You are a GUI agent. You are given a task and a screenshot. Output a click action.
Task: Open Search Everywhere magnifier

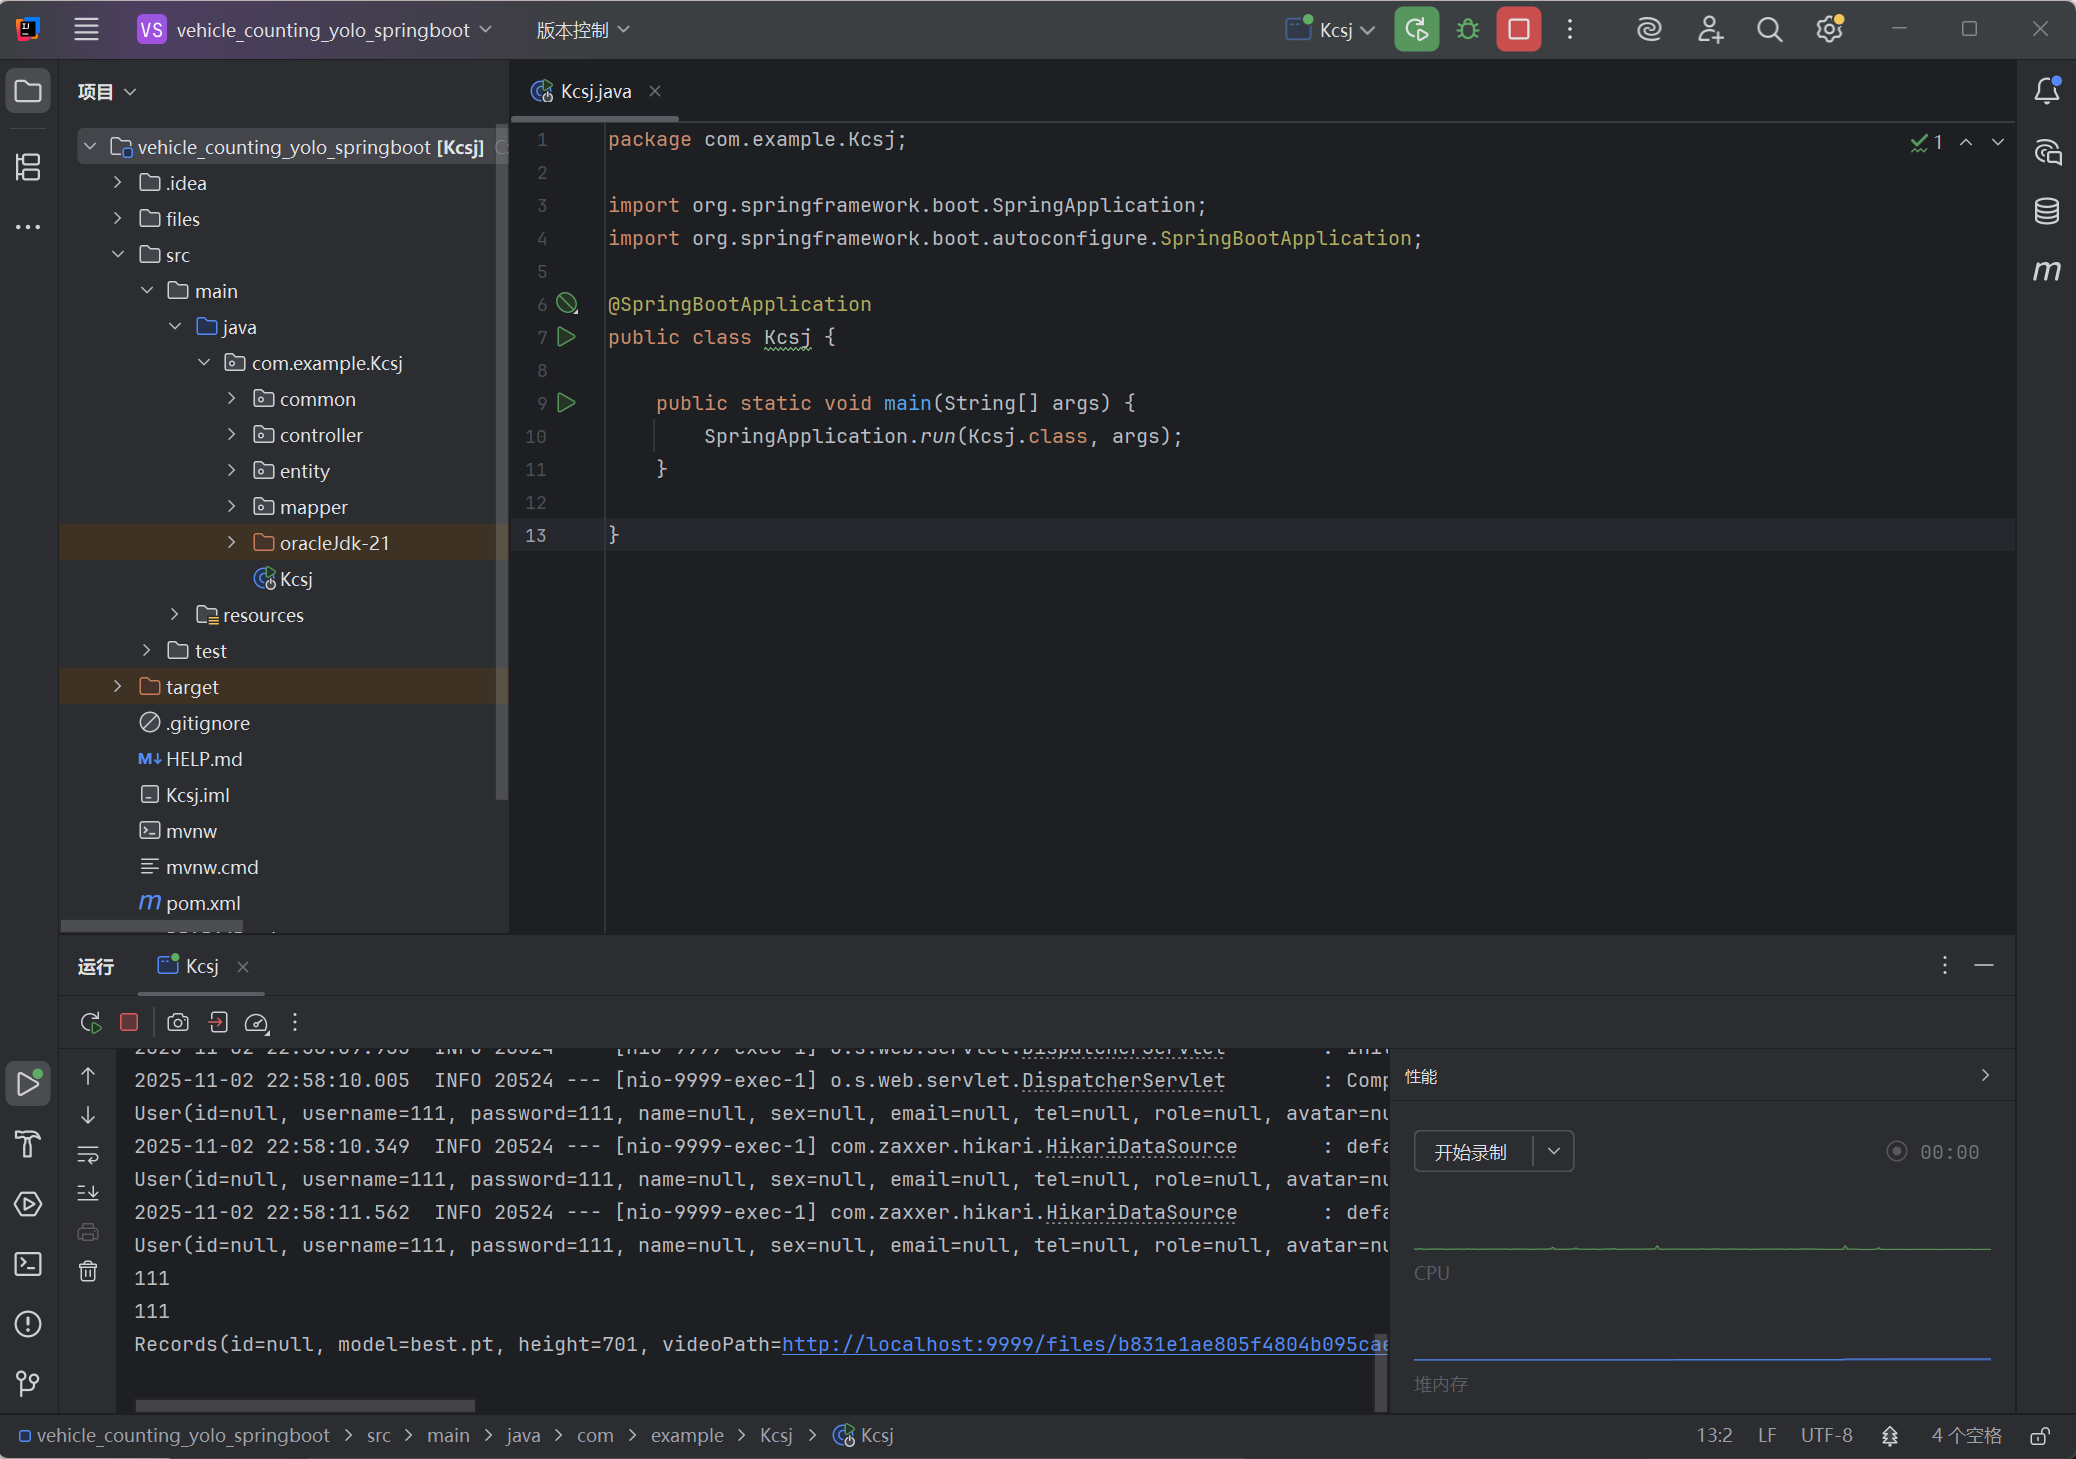click(x=1769, y=30)
